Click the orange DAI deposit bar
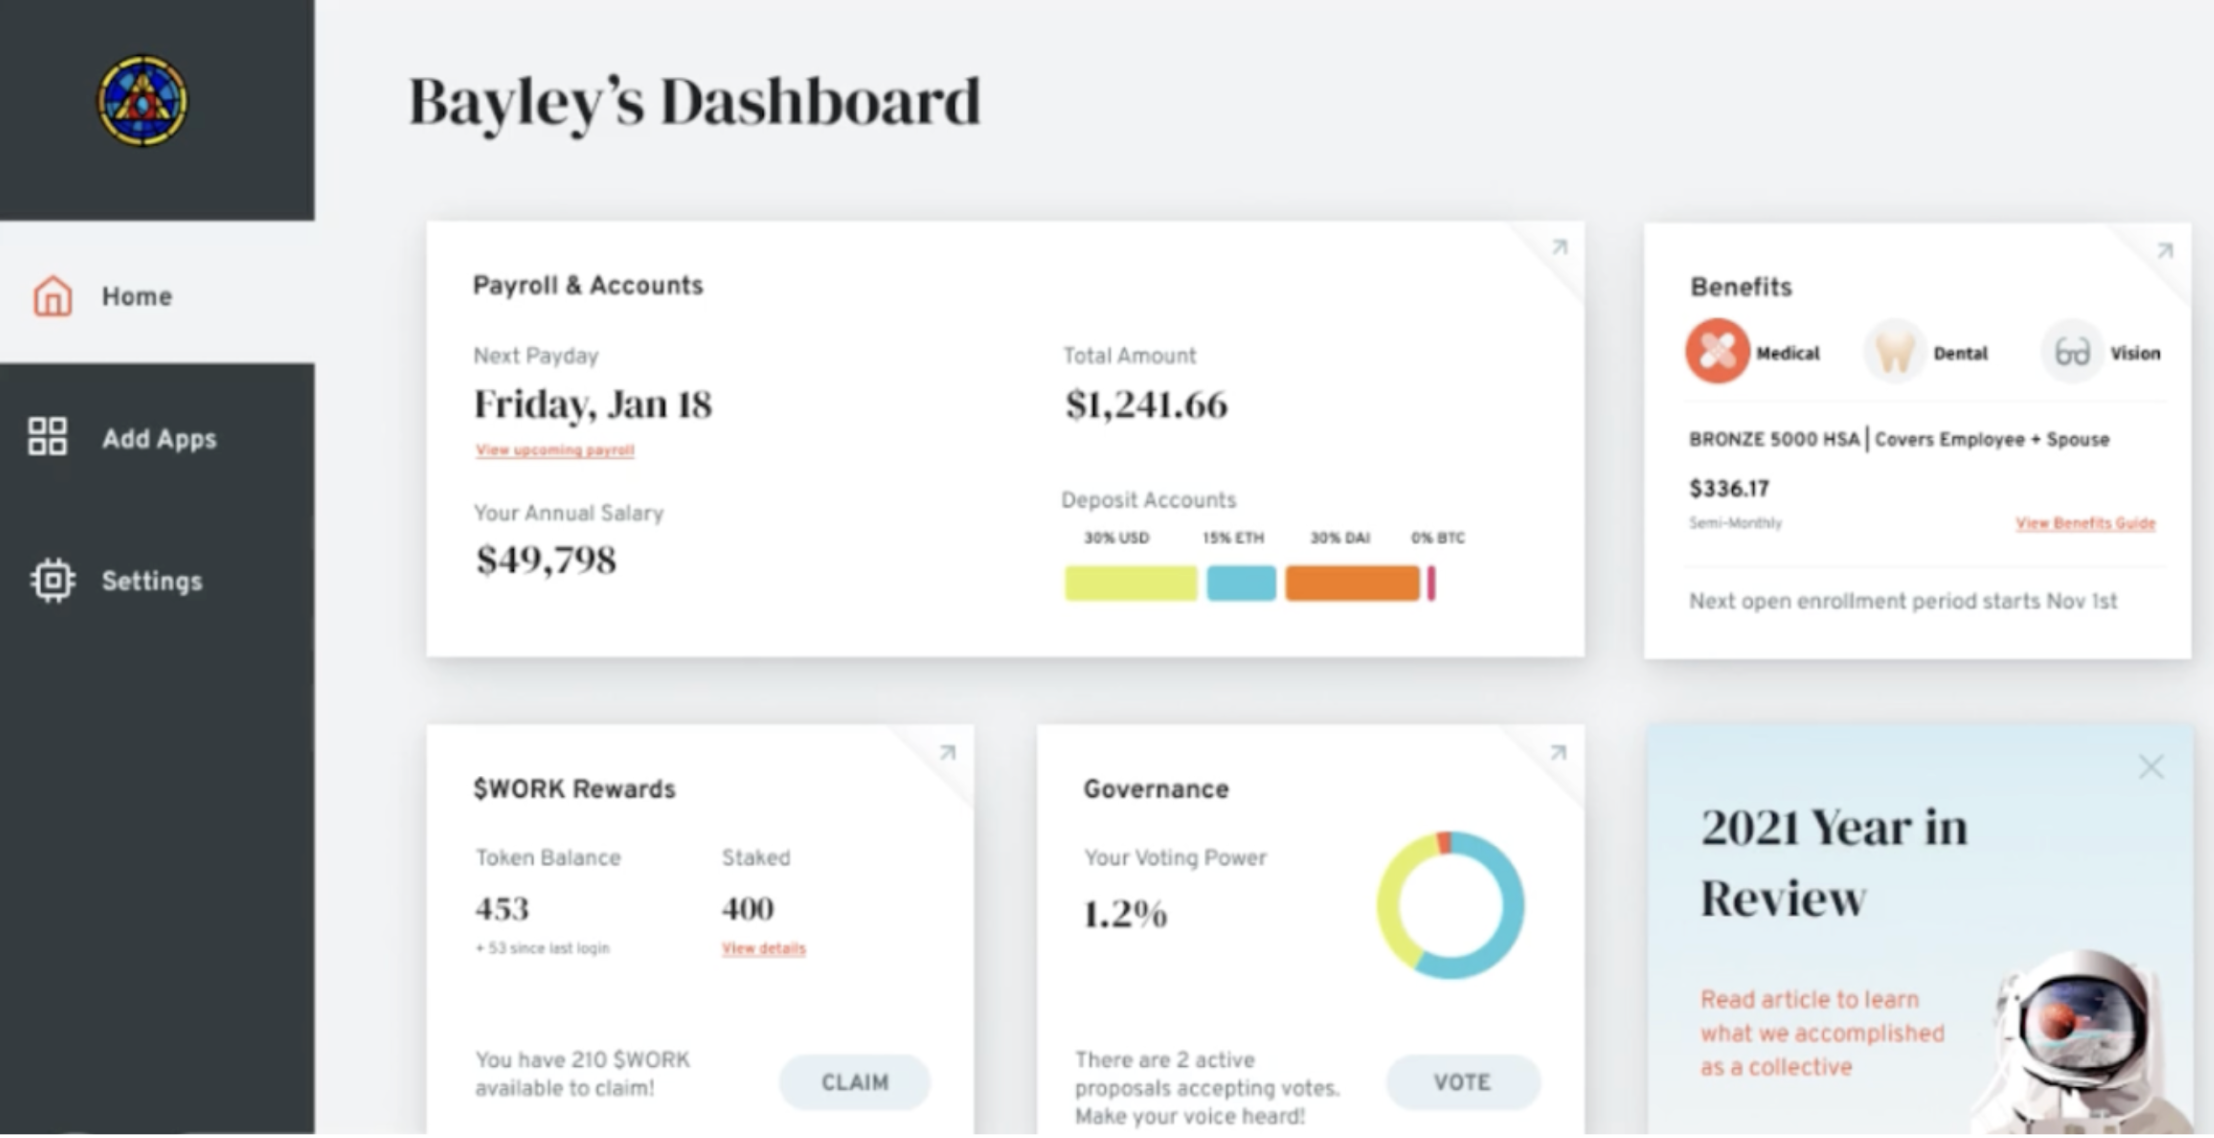Image resolution: width=2214 pixels, height=1138 pixels. pyautogui.click(x=1351, y=583)
